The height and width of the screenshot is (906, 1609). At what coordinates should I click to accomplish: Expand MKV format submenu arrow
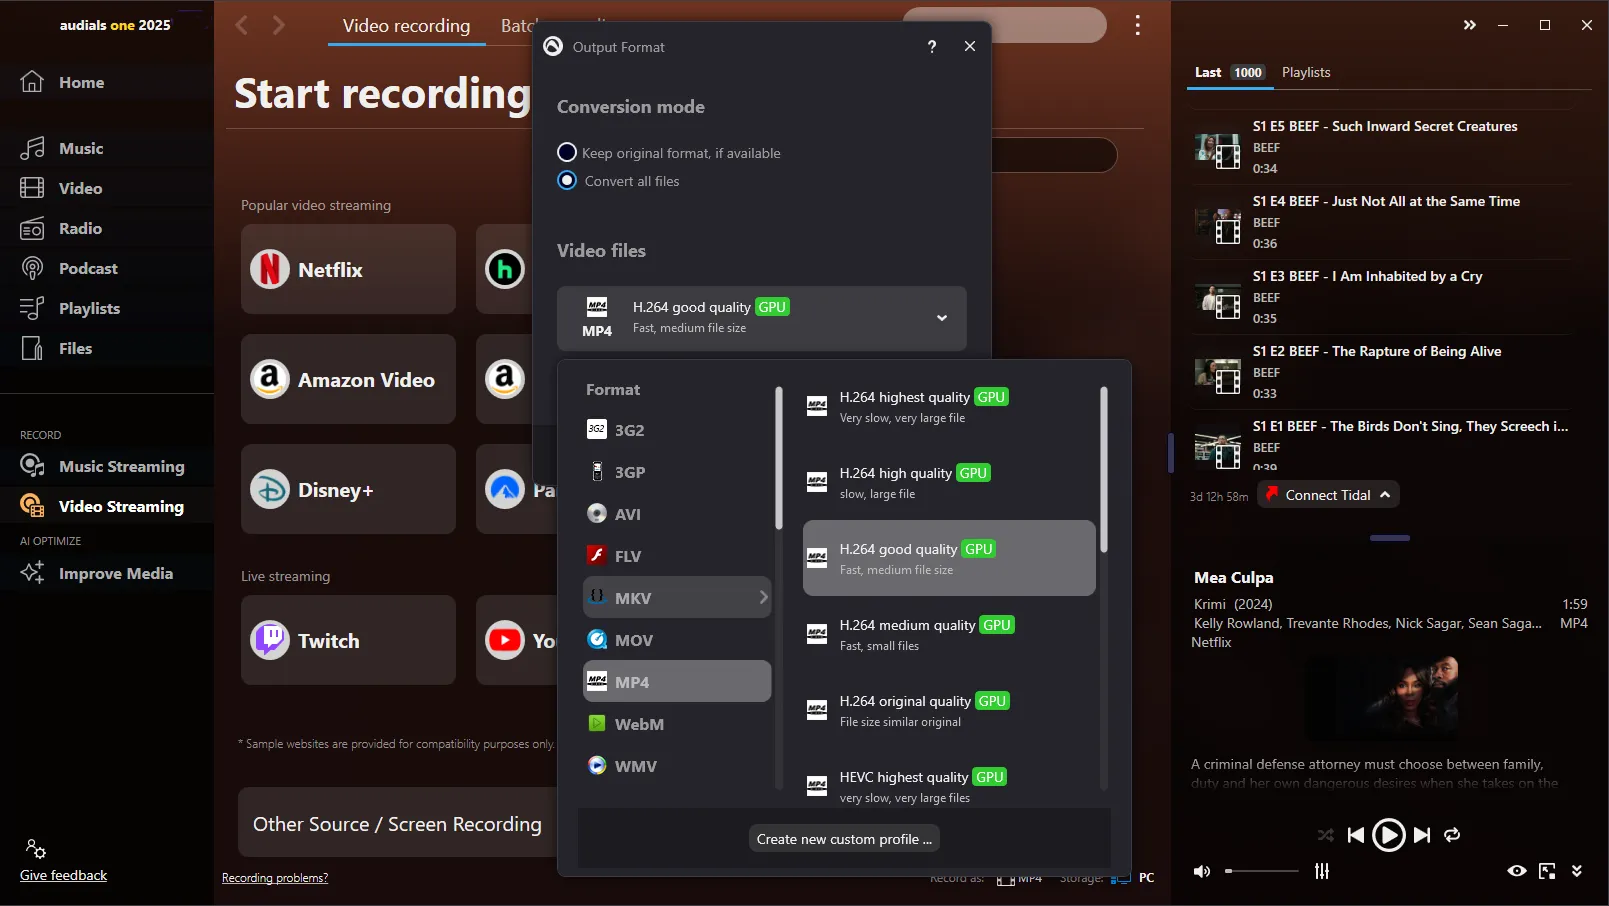pos(763,597)
